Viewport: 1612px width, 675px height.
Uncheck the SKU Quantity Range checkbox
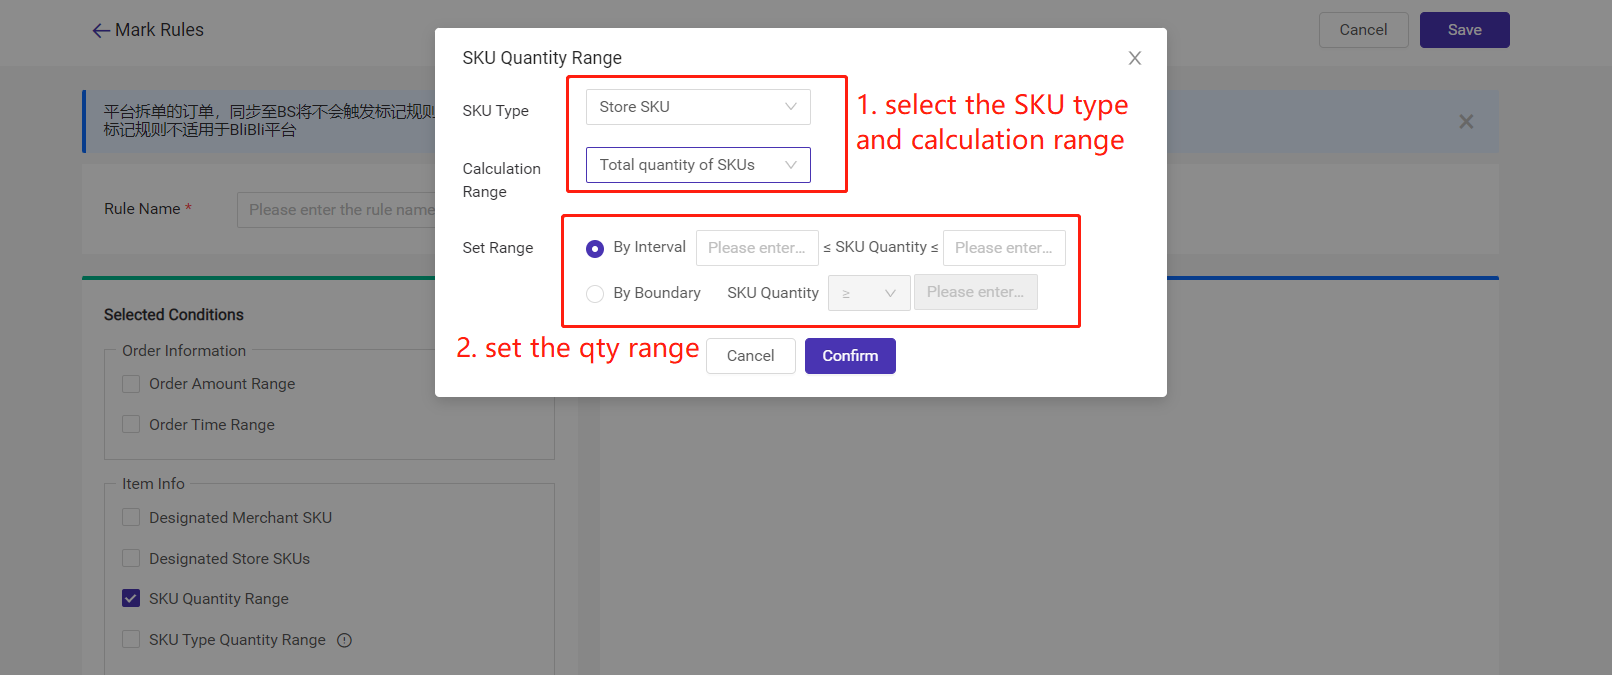pos(131,599)
